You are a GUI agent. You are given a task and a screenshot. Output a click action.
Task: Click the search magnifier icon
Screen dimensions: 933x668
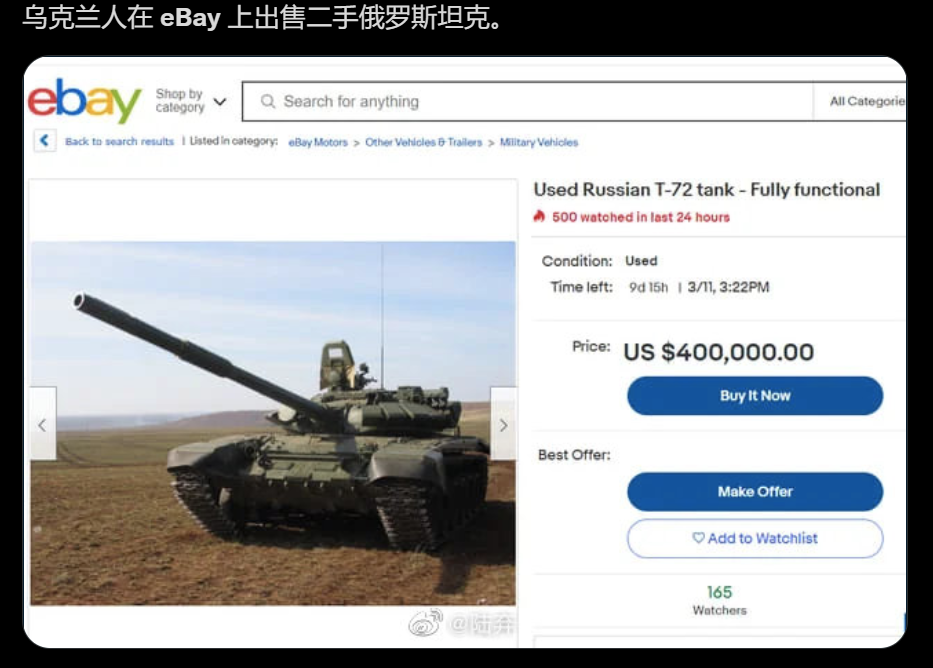268,101
